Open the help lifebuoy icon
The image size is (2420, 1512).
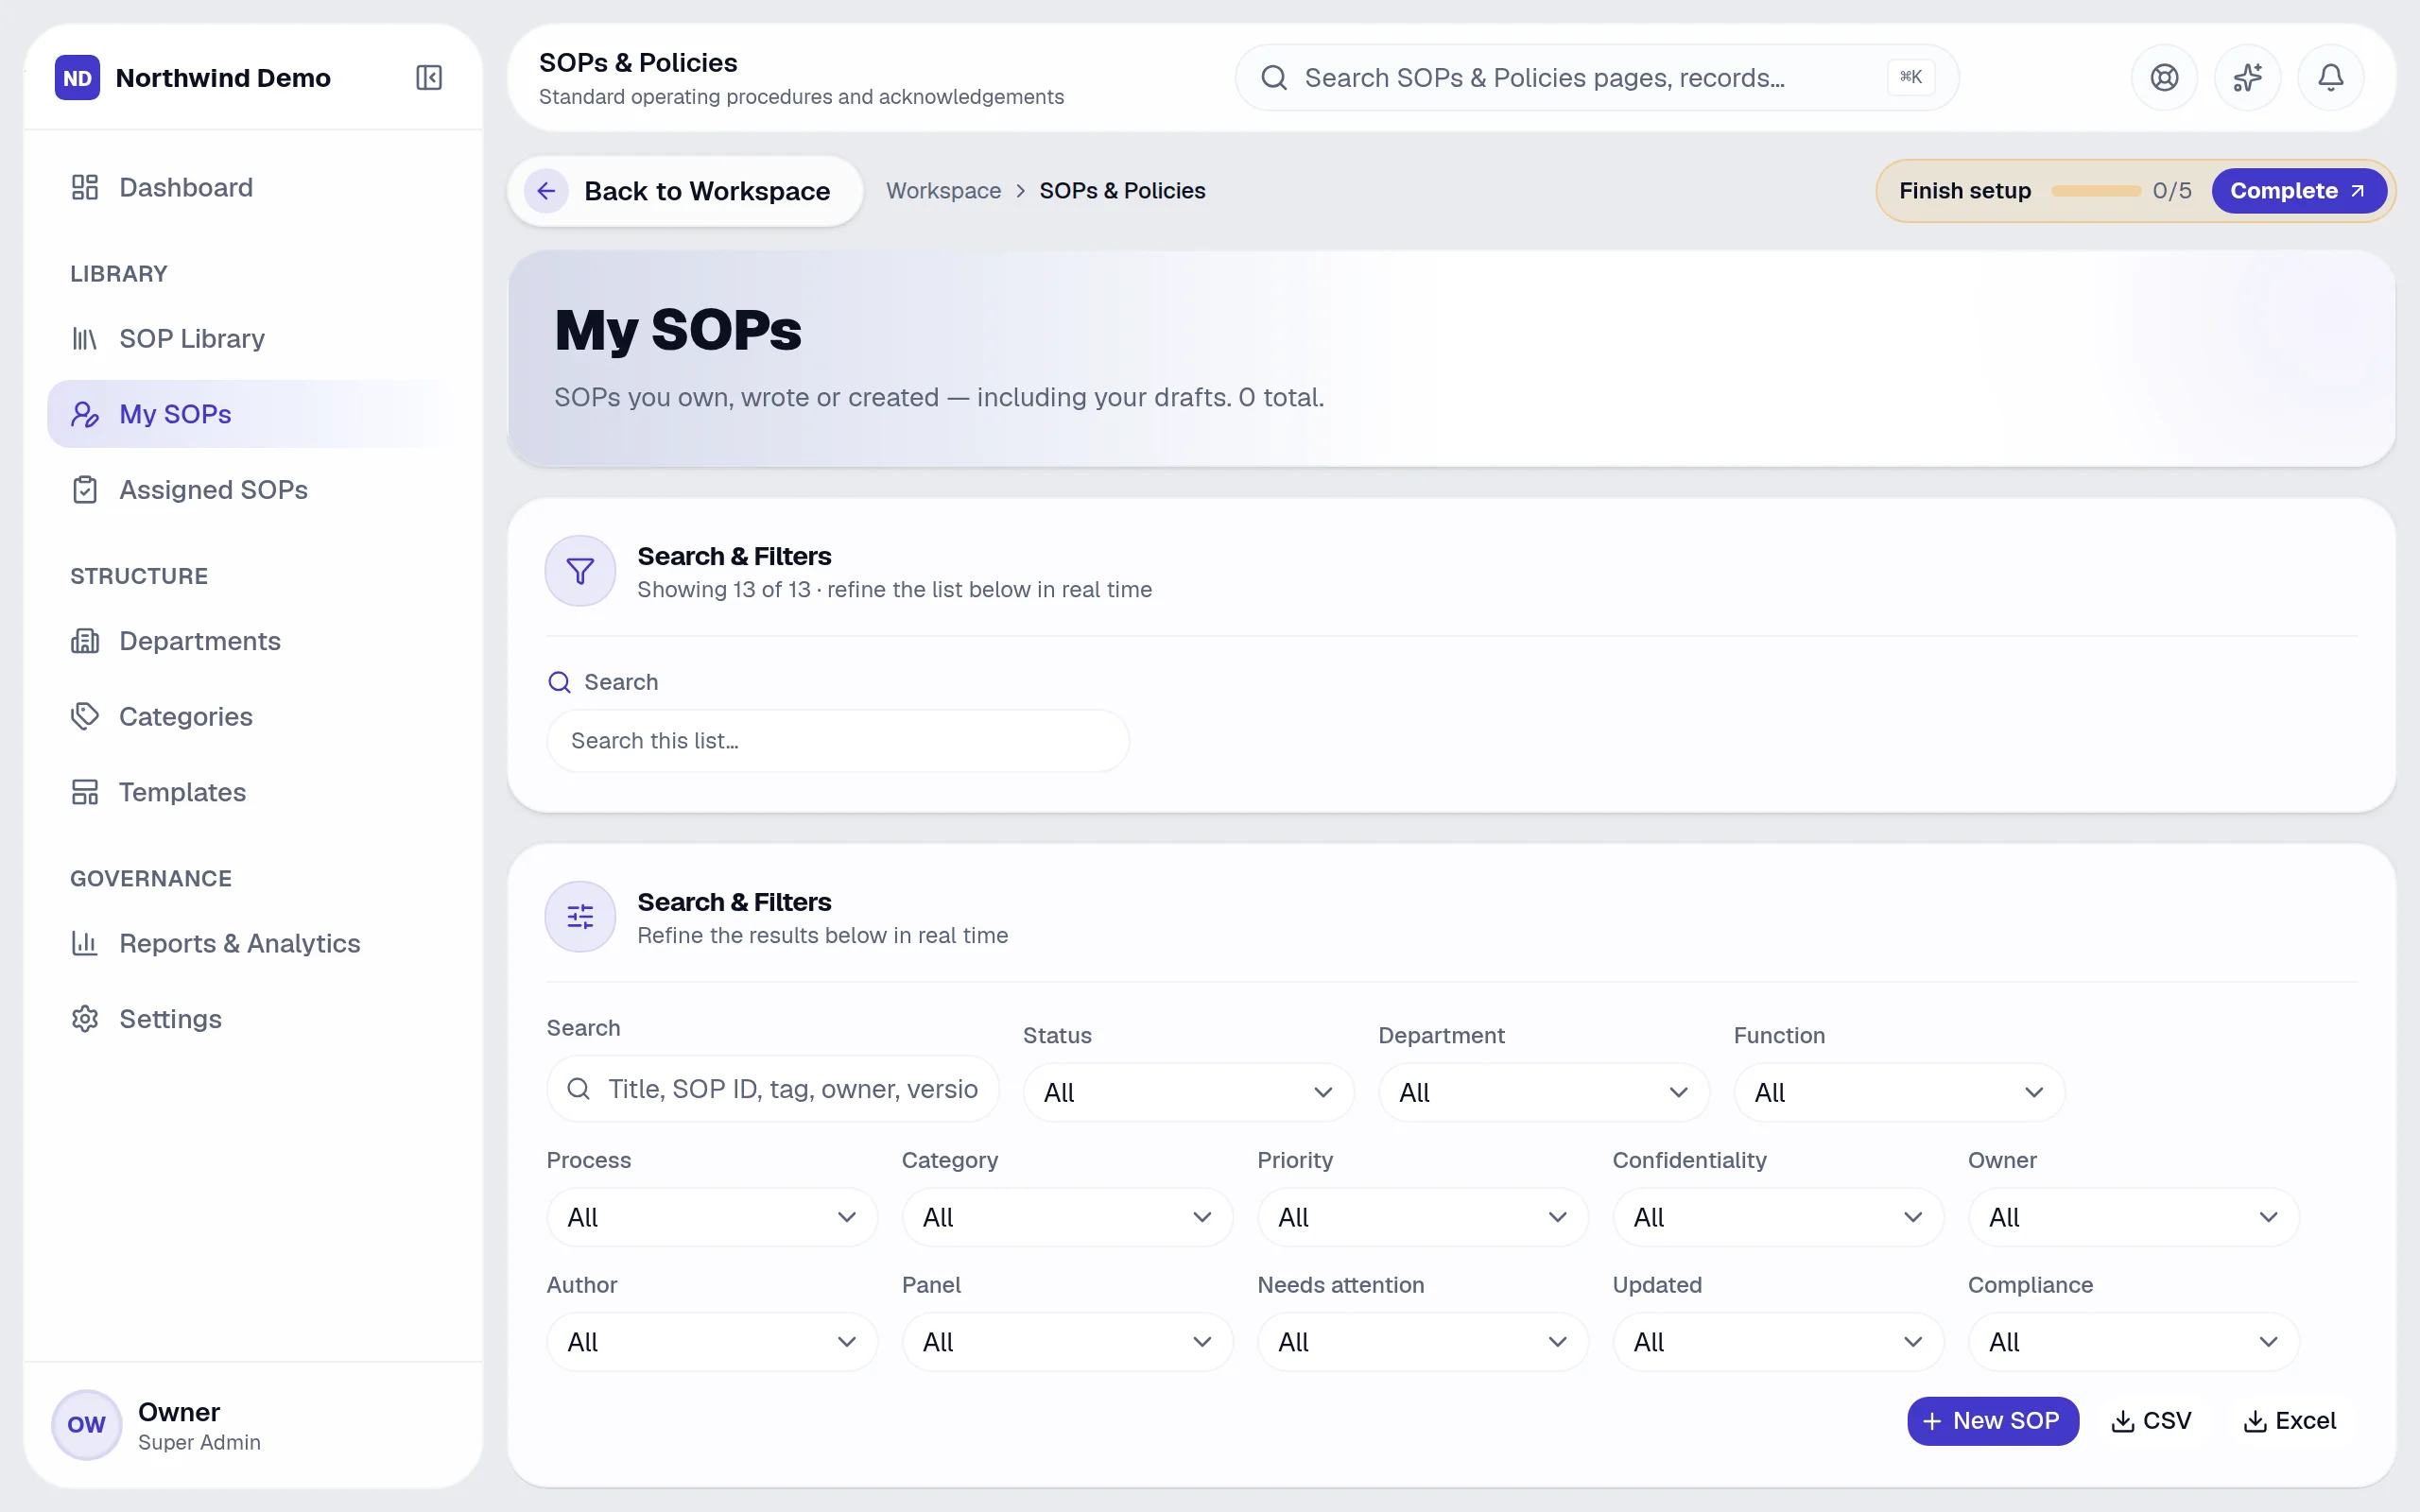tap(2164, 77)
